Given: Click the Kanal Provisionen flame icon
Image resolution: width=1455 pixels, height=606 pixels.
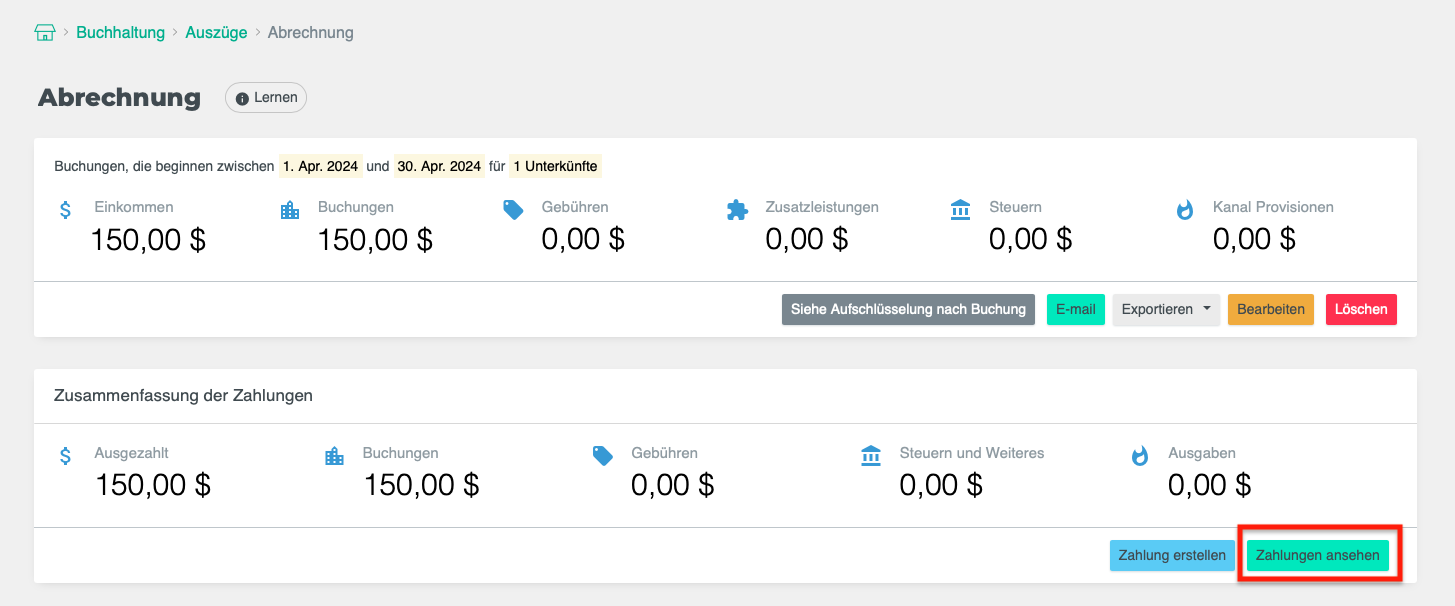Looking at the screenshot, I should pos(1185,210).
